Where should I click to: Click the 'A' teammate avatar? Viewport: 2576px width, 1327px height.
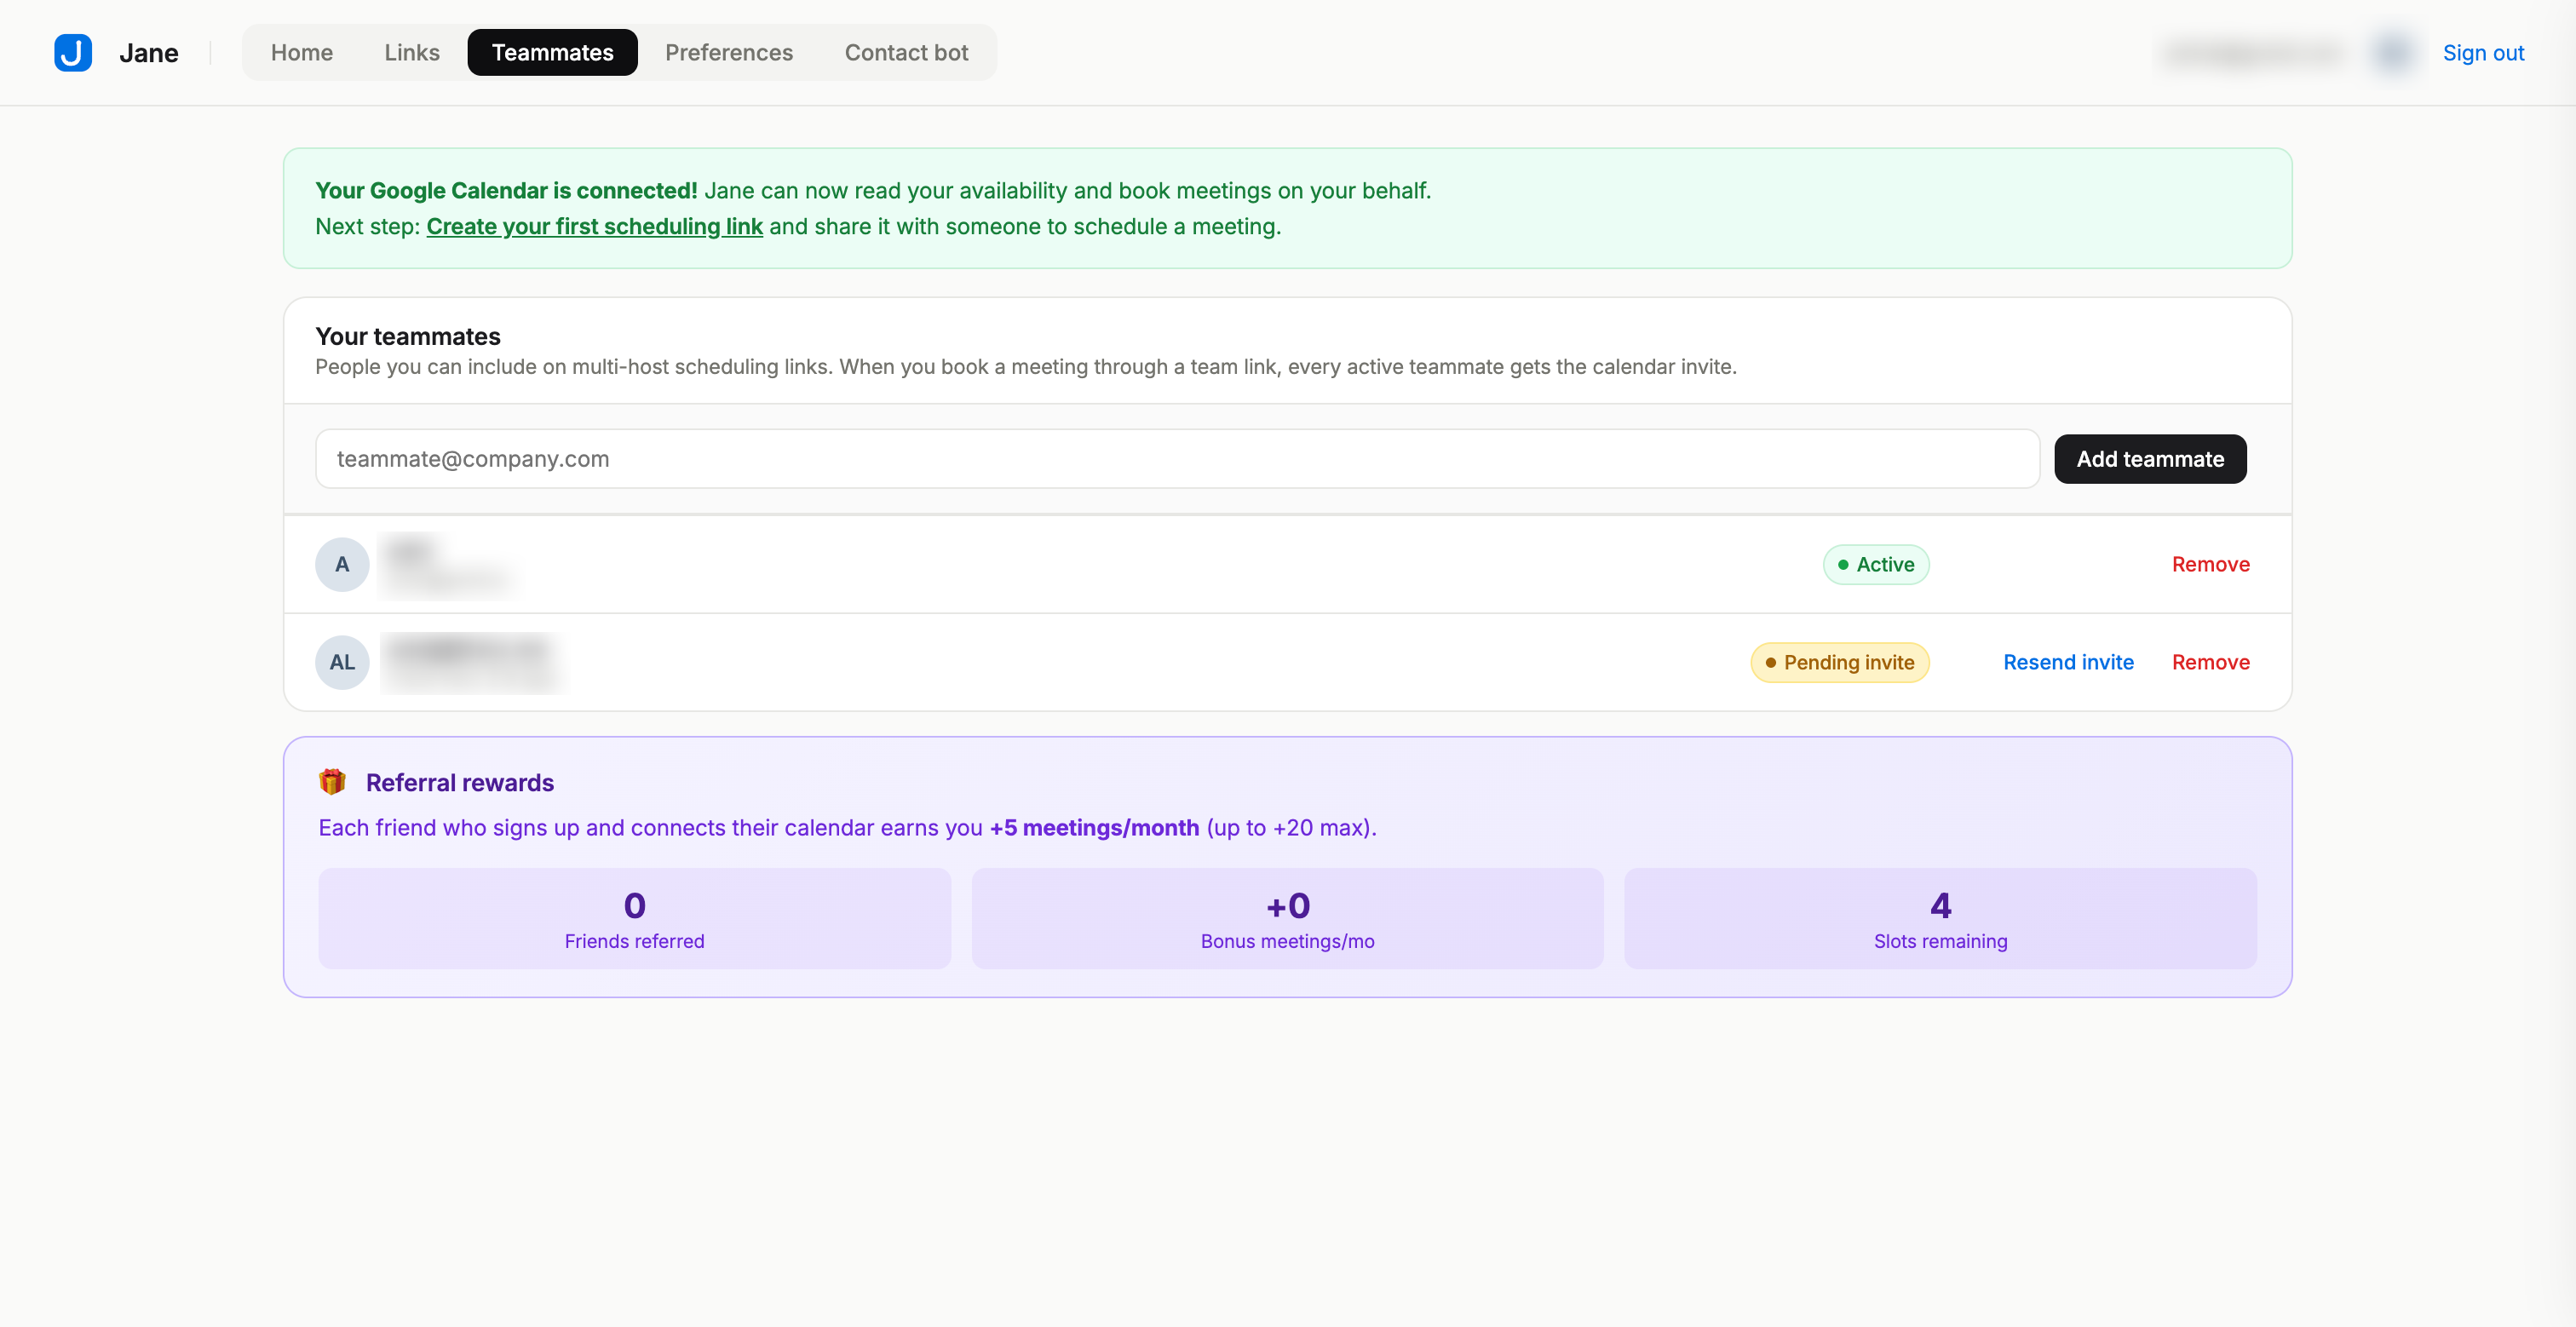click(342, 564)
